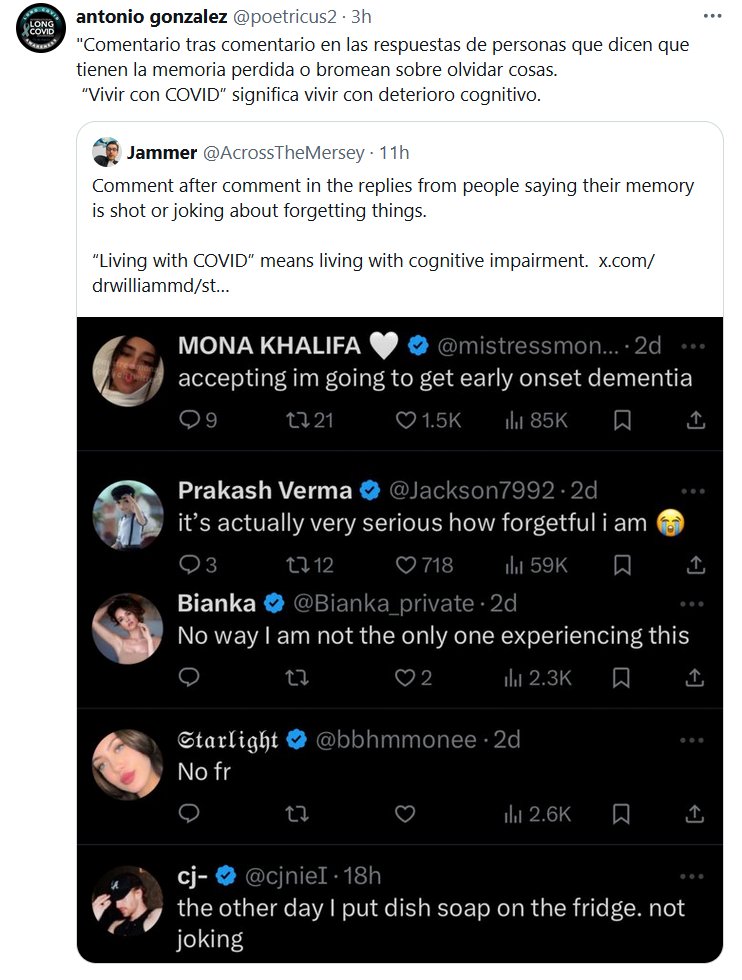Share MONA KHALIFA's tweet
The width and height of the screenshot is (742, 980).
click(696, 421)
